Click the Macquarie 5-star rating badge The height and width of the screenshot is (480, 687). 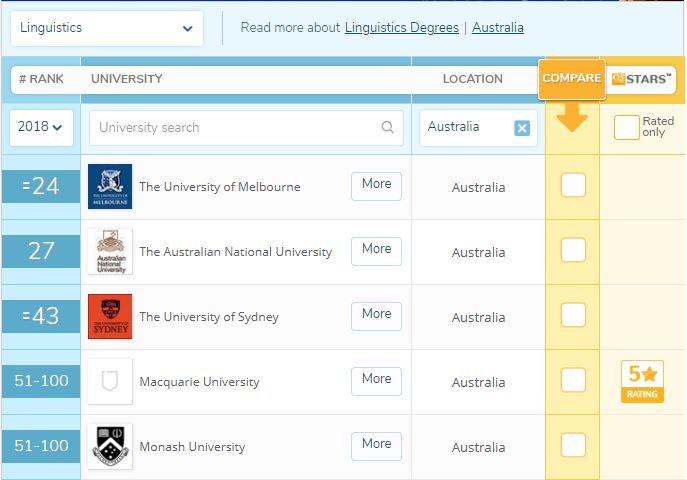coord(642,381)
